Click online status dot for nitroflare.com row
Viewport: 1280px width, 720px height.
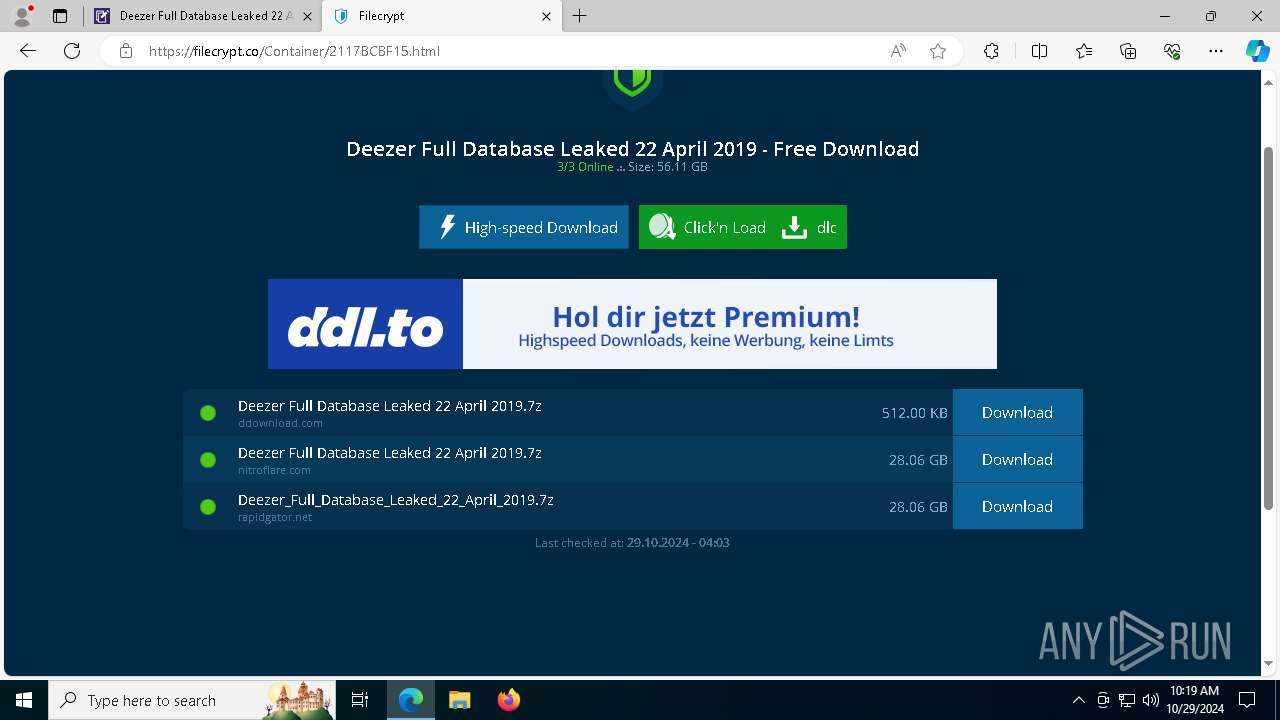(x=208, y=460)
